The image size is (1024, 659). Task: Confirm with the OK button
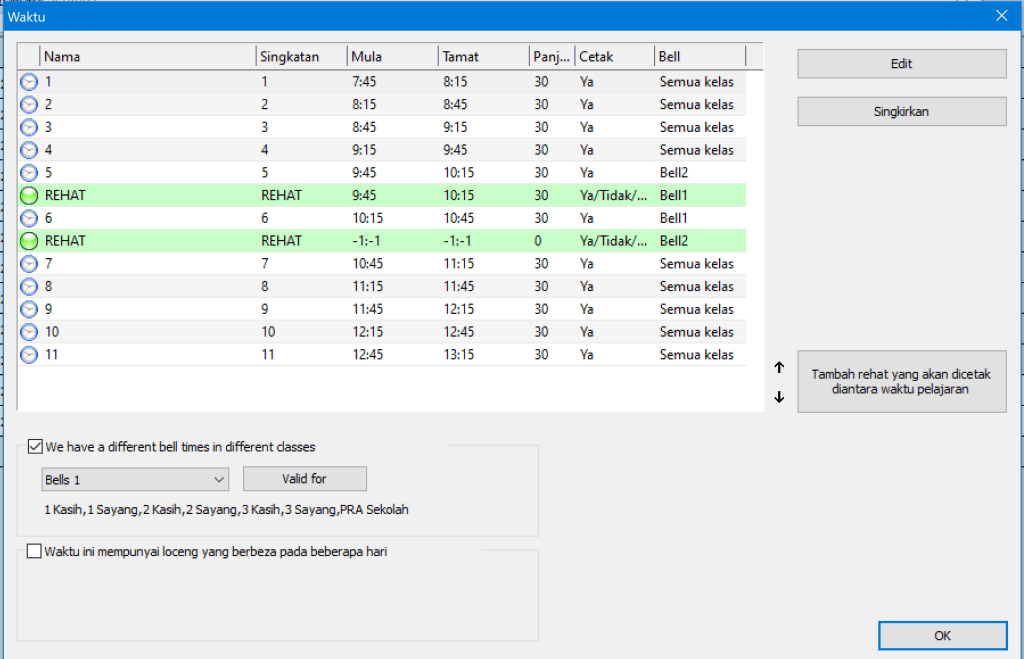(x=942, y=635)
